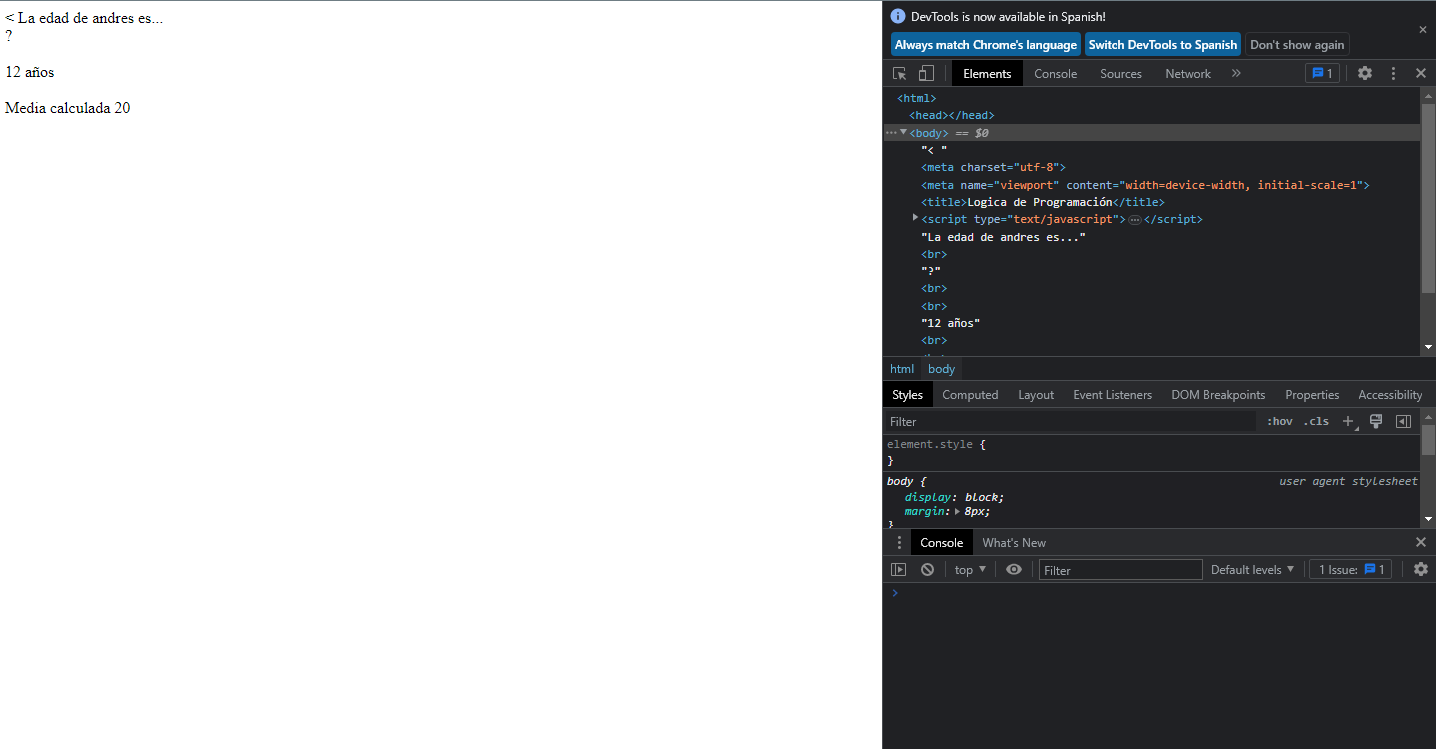
Task: Click the Styles pane scrollbar down arrow
Action: [1428, 518]
